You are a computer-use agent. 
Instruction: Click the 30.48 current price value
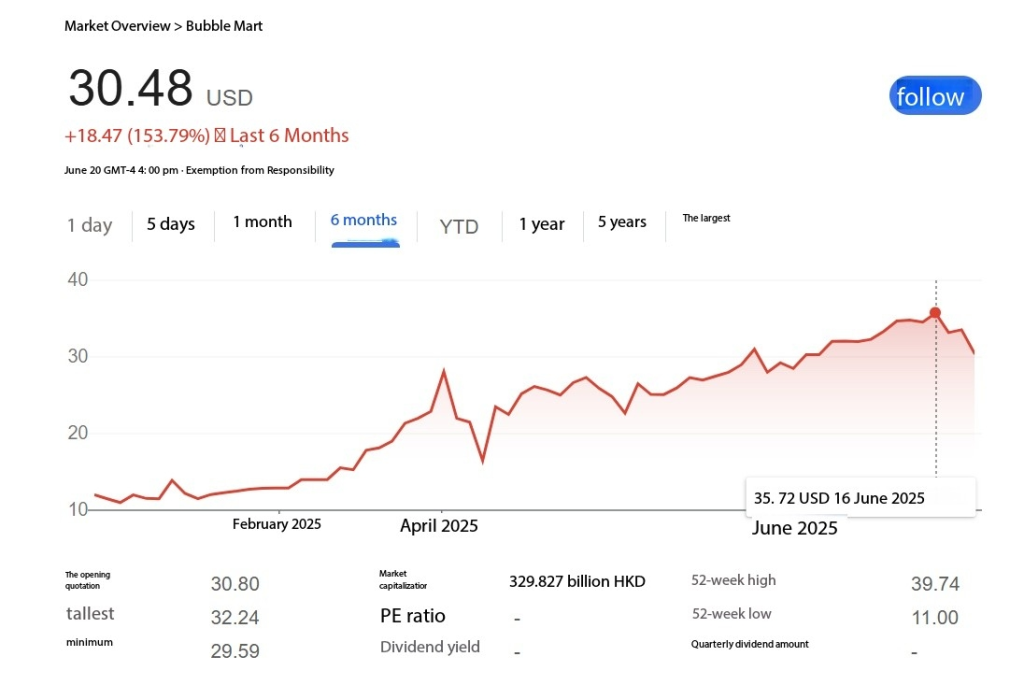pyautogui.click(x=131, y=88)
